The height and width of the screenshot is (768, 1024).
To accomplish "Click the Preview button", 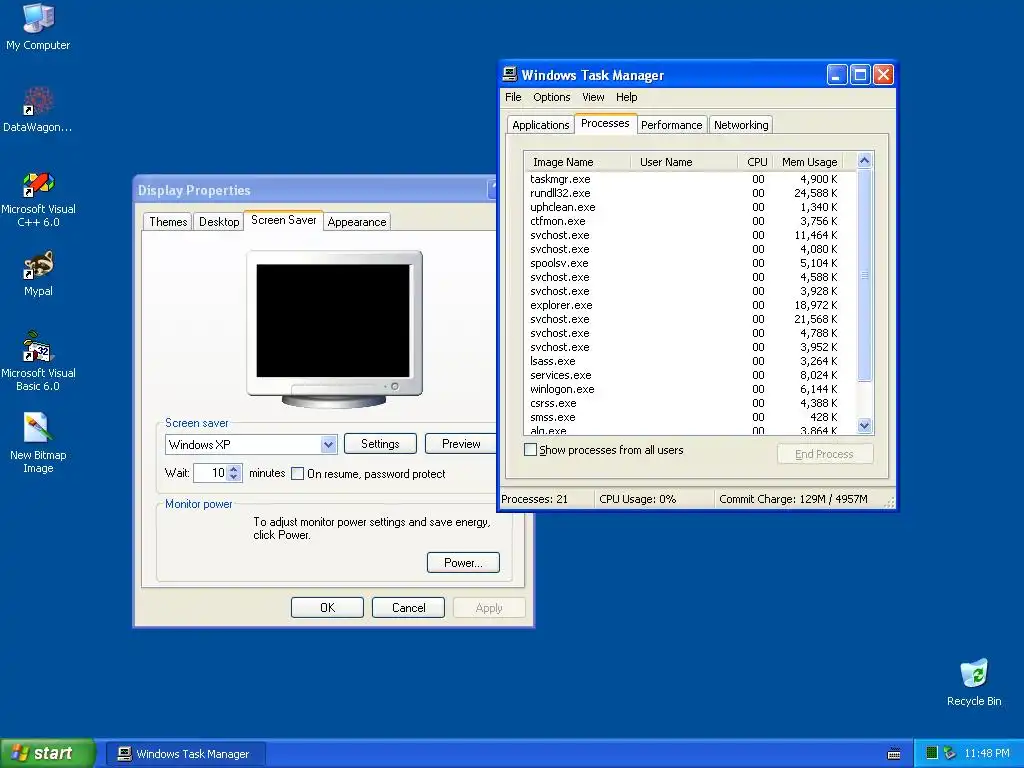I will pos(460,444).
